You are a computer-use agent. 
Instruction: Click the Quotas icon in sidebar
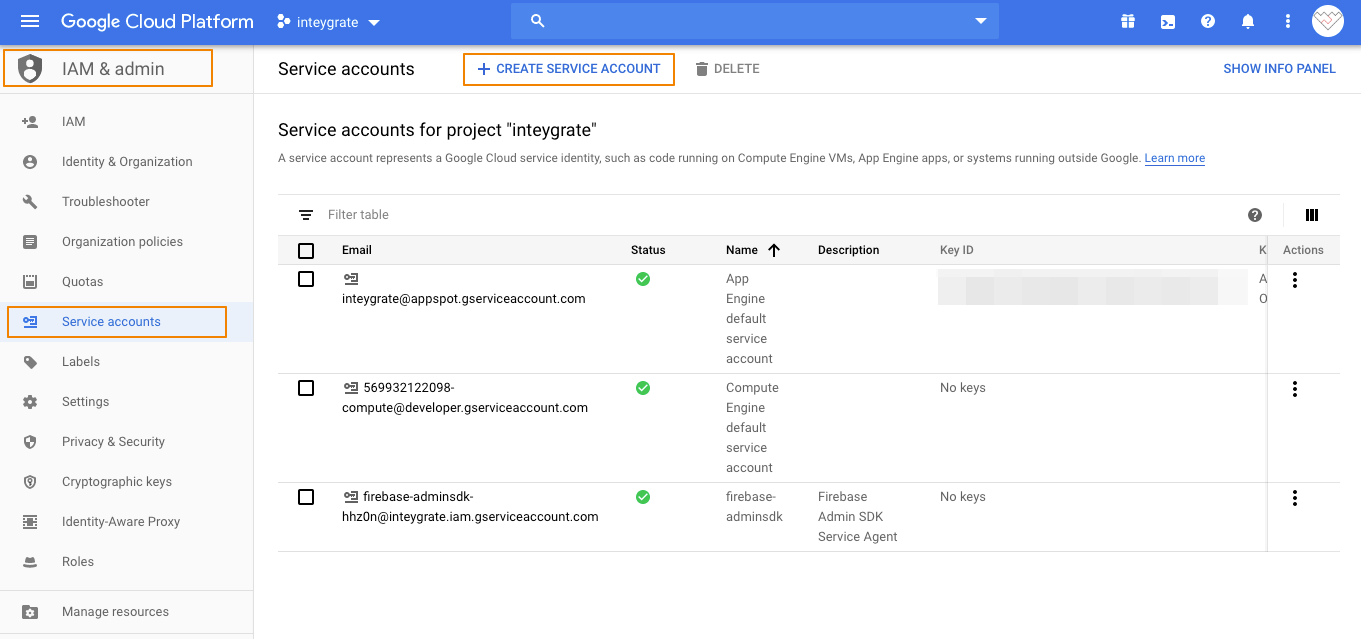30,281
